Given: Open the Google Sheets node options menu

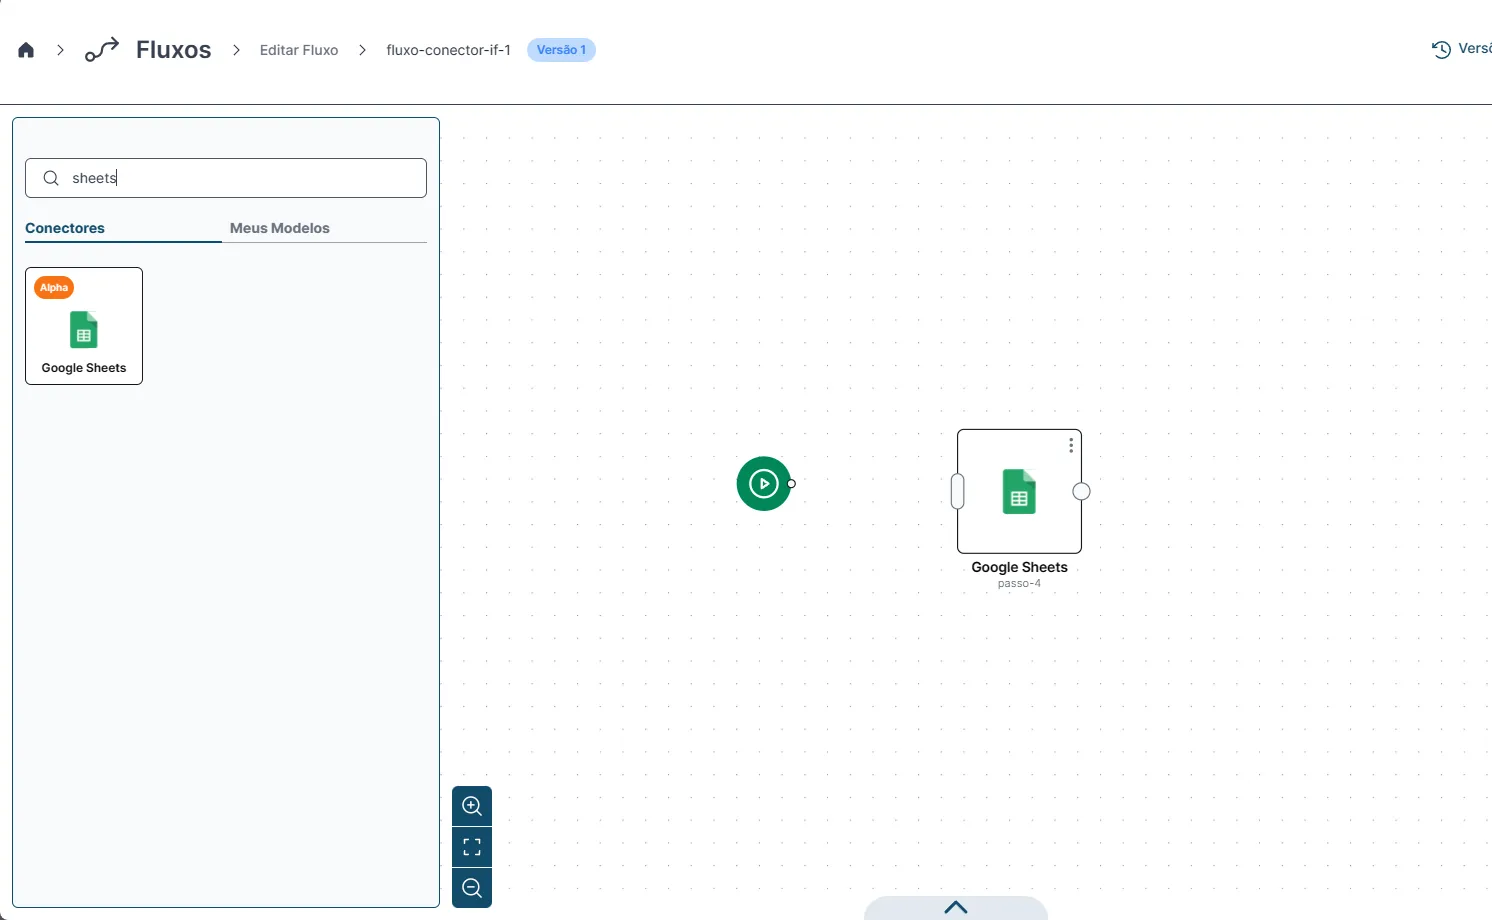Looking at the screenshot, I should point(1071,445).
